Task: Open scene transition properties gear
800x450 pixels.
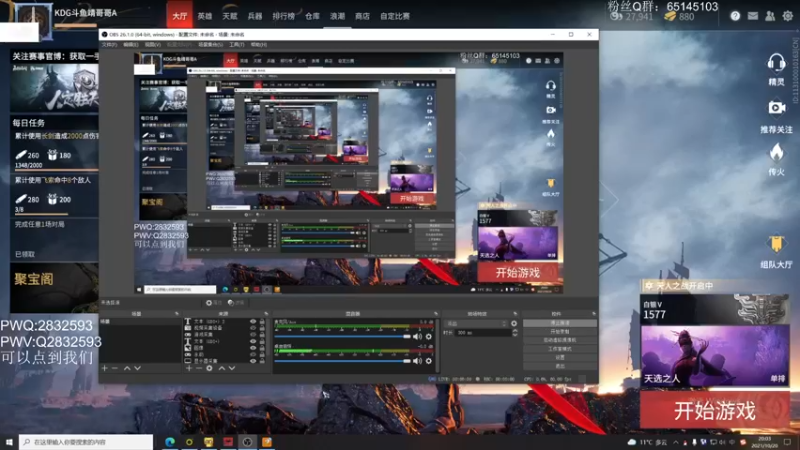Action: point(514,323)
